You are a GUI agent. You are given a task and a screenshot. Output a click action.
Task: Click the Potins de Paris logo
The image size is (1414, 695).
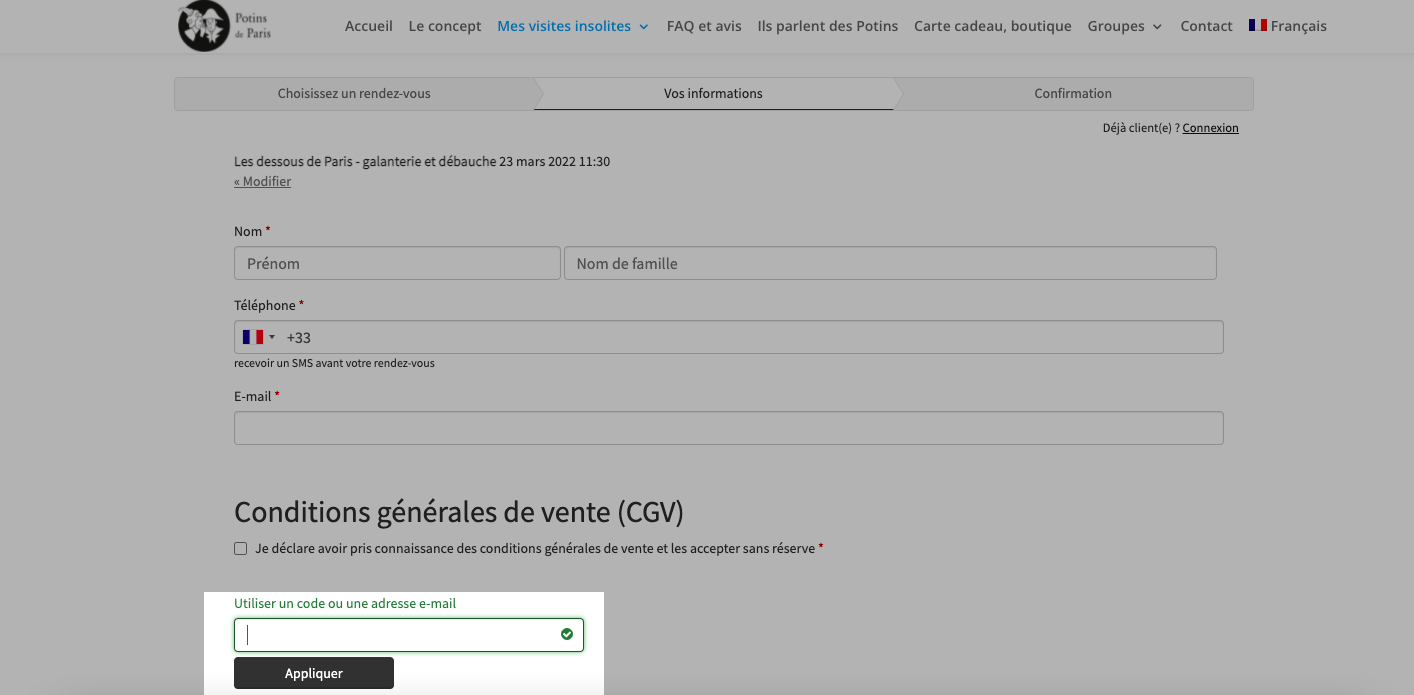(x=225, y=26)
